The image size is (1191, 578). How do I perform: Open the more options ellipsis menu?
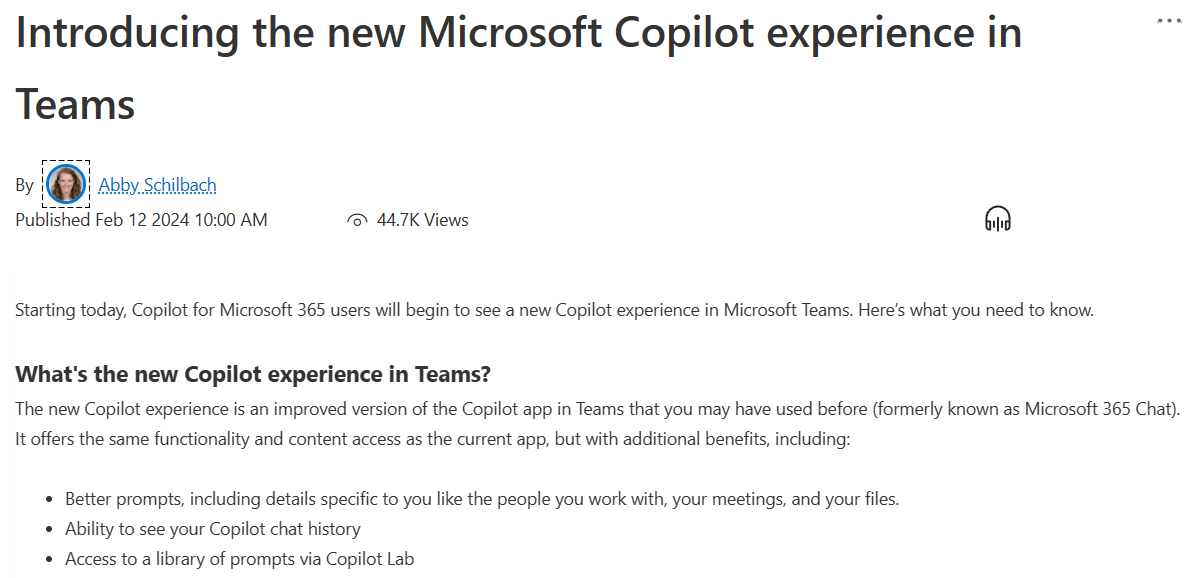pos(1168,21)
